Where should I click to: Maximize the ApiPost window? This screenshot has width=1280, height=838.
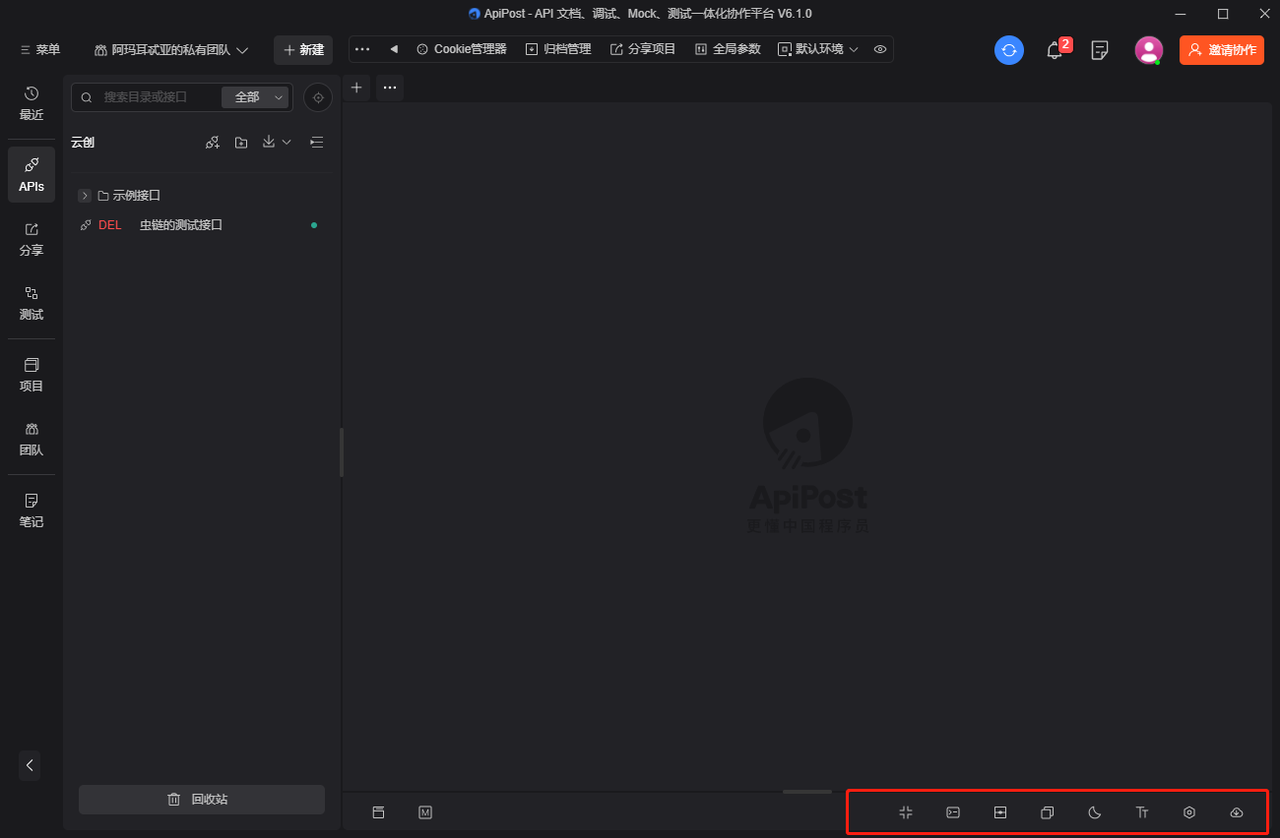coord(1222,14)
